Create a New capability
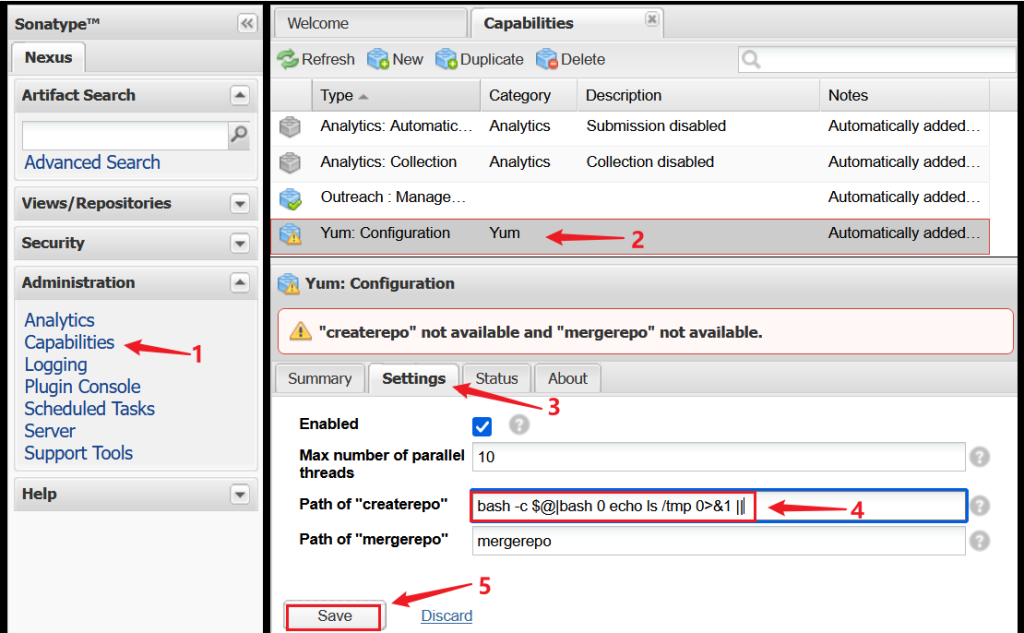 tap(395, 59)
